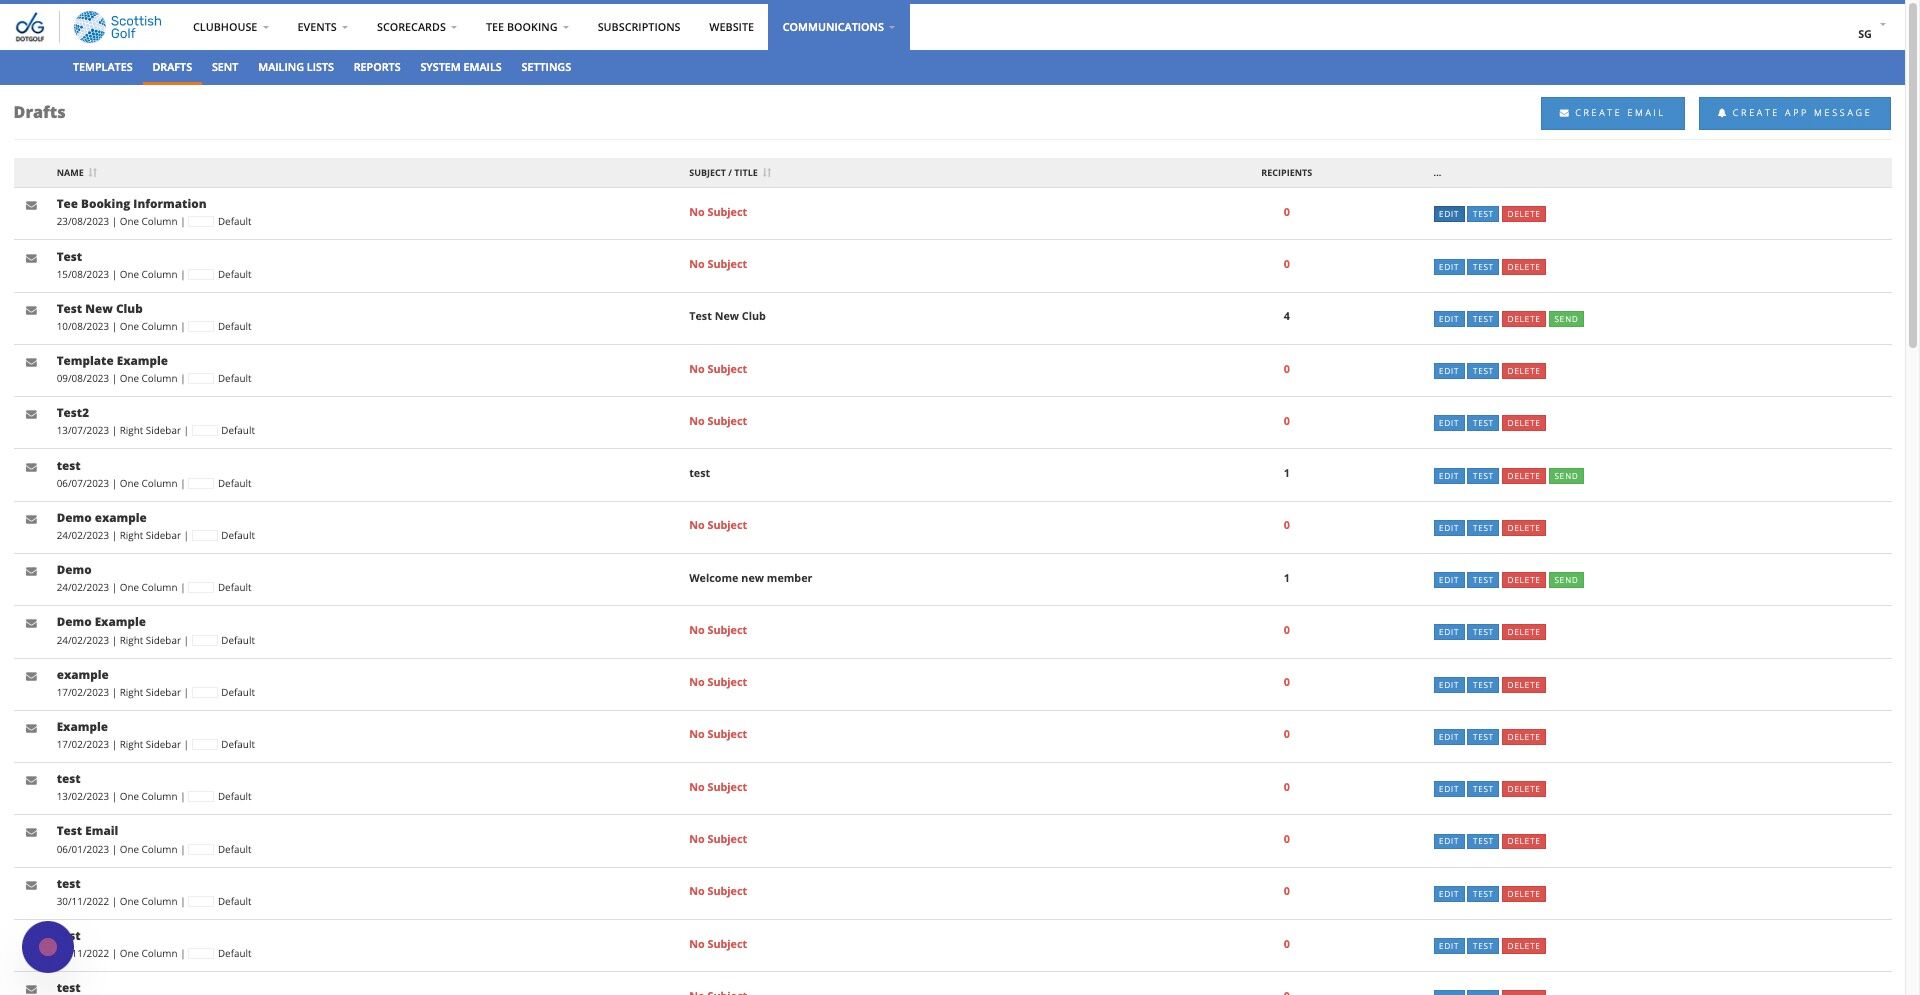Send the draft with Welcome new member subject
Image resolution: width=1920 pixels, height=995 pixels.
(x=1566, y=580)
